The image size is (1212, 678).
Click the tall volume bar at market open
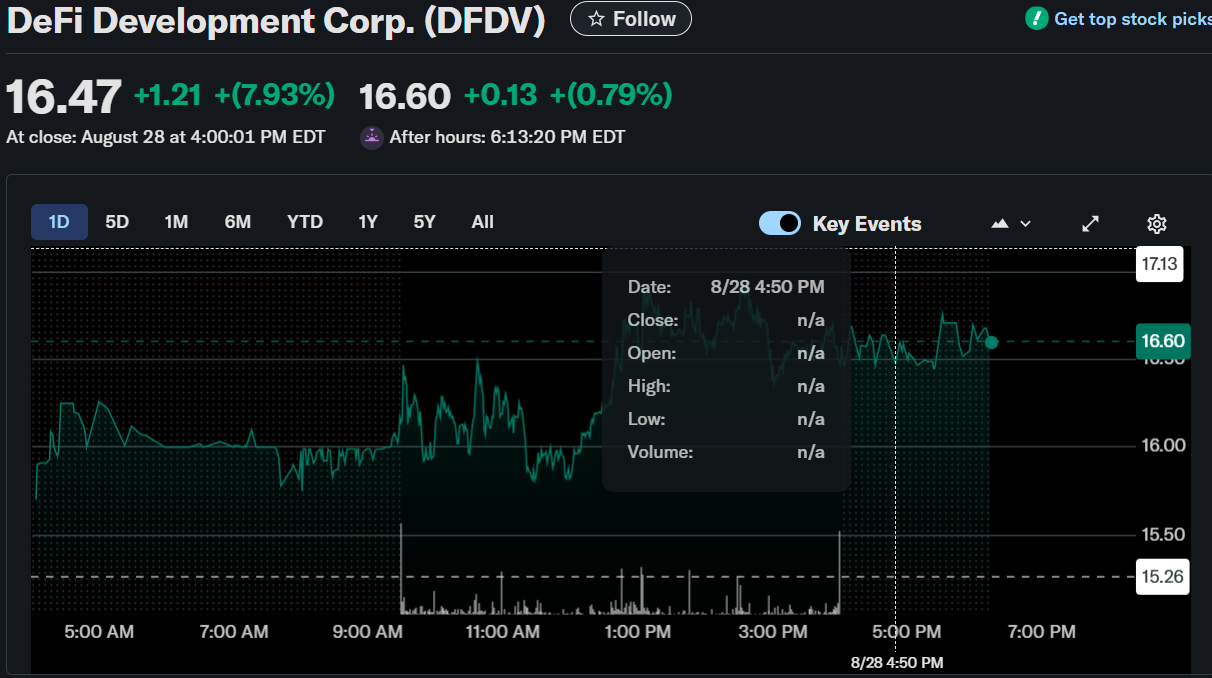[401, 568]
